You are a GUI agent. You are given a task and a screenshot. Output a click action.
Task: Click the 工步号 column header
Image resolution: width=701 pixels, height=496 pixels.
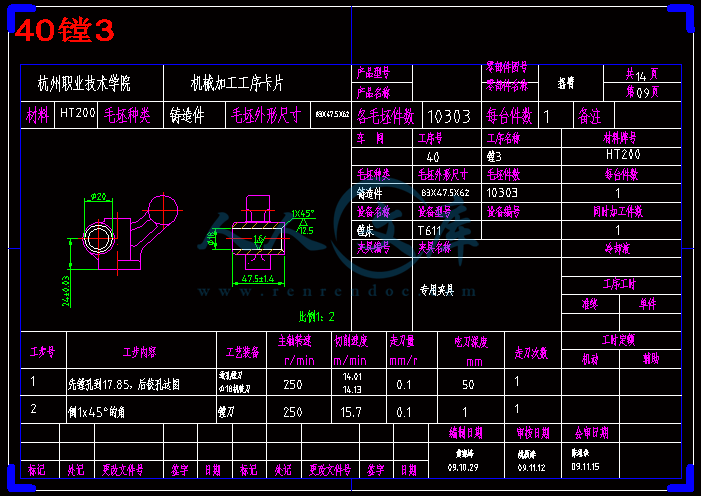(42, 352)
